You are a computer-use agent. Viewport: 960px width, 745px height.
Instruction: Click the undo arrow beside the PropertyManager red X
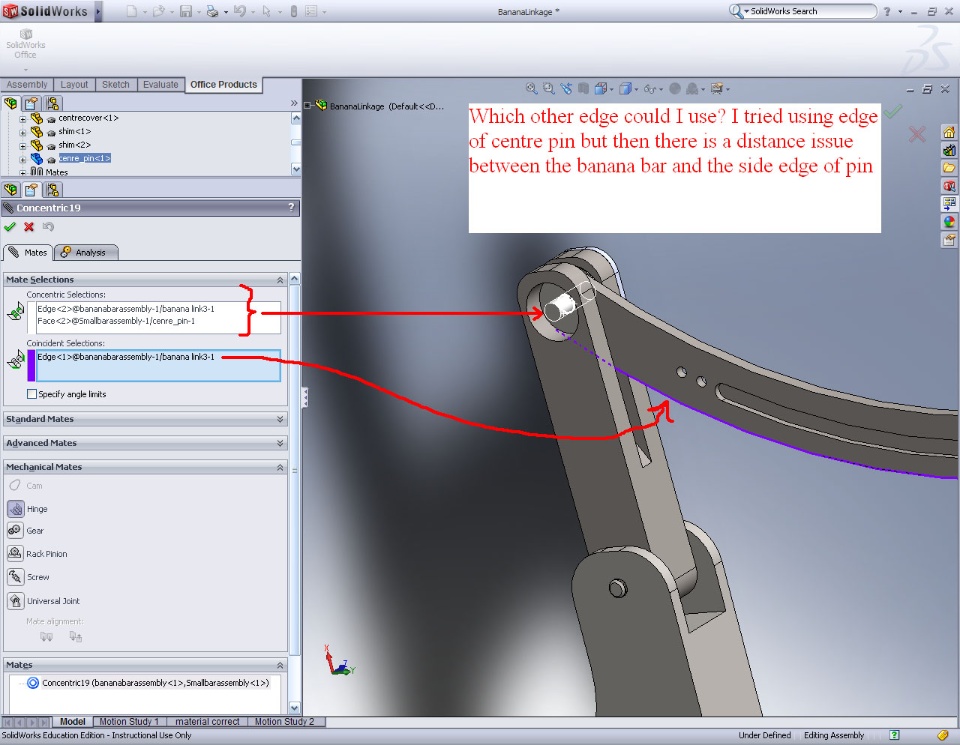coord(48,227)
